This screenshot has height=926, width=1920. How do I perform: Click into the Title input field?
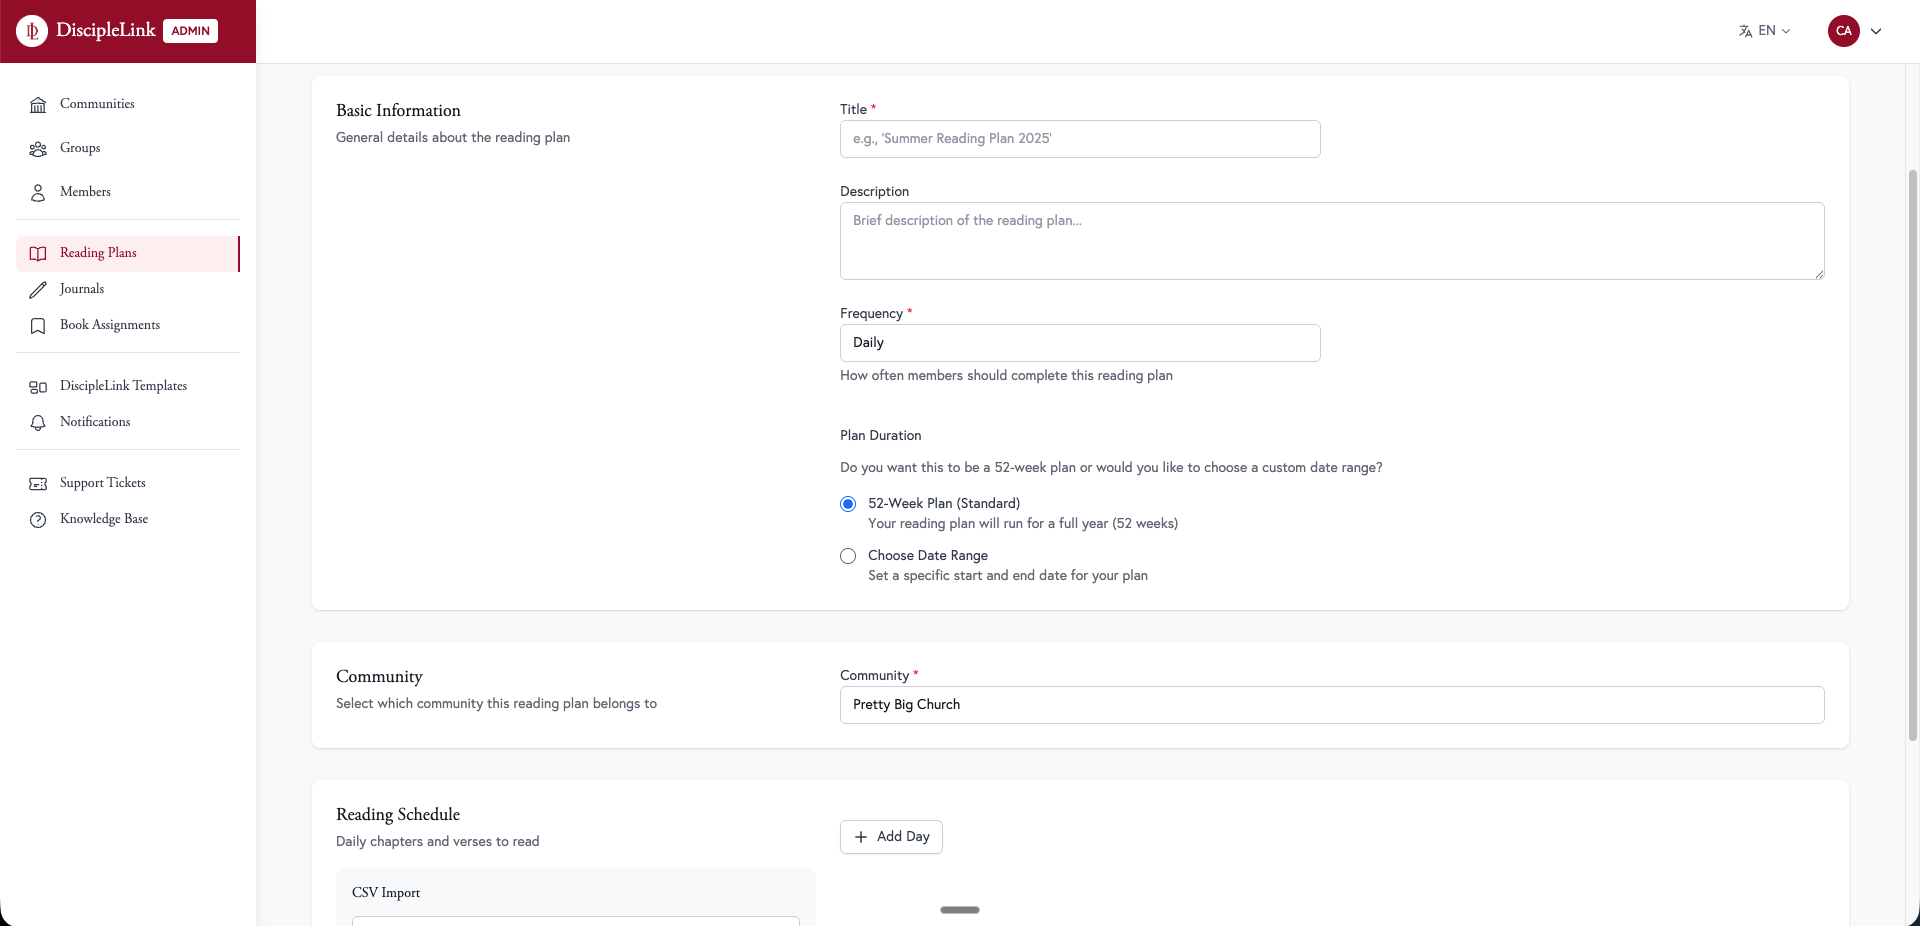click(1080, 139)
